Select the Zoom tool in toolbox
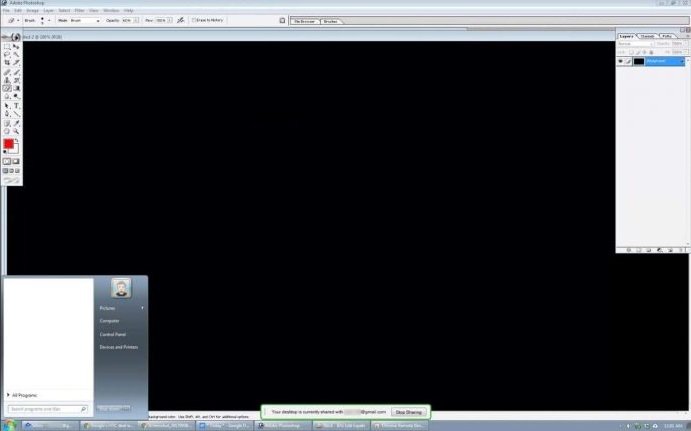 click(x=16, y=131)
